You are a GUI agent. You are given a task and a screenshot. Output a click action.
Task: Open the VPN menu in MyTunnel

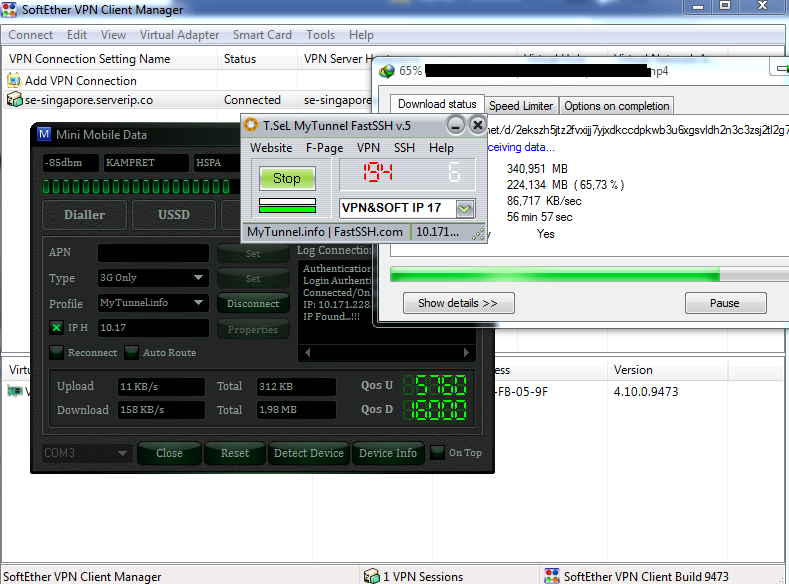(x=368, y=148)
